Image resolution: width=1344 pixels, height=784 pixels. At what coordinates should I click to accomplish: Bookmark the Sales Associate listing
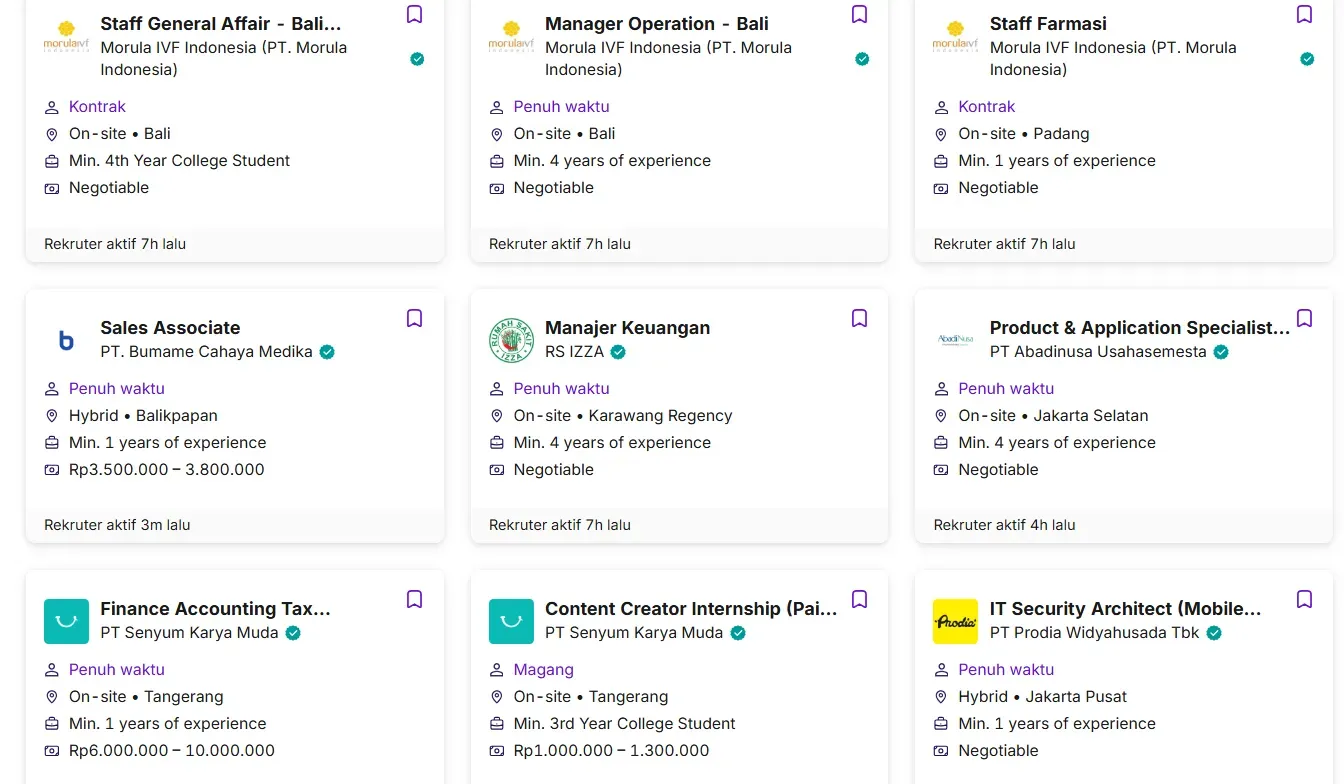click(x=414, y=318)
